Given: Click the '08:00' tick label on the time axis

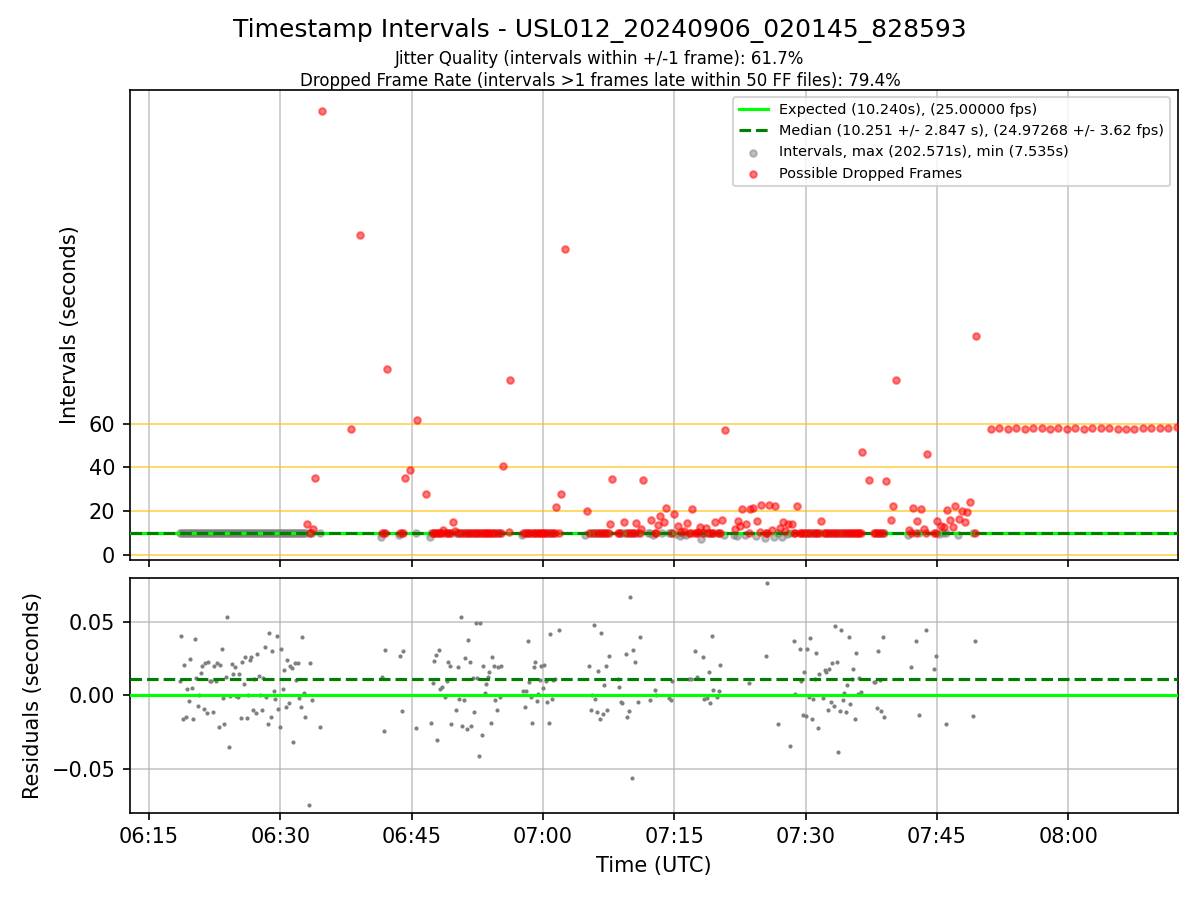Looking at the screenshot, I should point(1068,834).
